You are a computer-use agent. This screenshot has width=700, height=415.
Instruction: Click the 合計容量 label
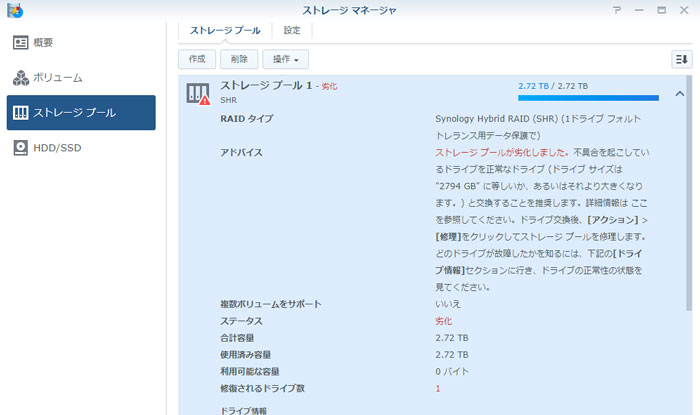[237, 338]
